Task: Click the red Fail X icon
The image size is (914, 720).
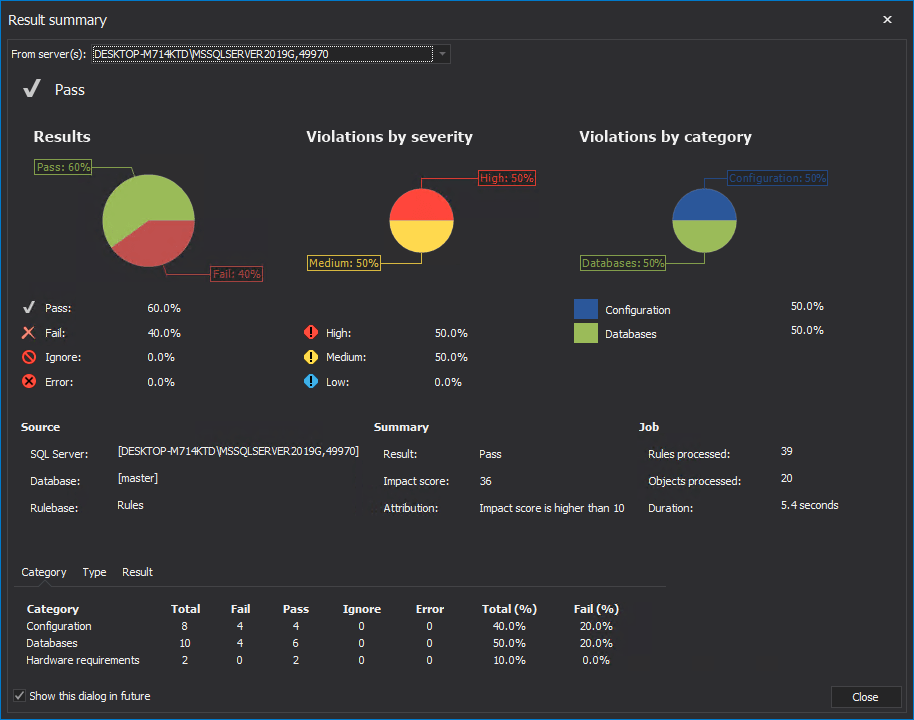Action: 30,333
